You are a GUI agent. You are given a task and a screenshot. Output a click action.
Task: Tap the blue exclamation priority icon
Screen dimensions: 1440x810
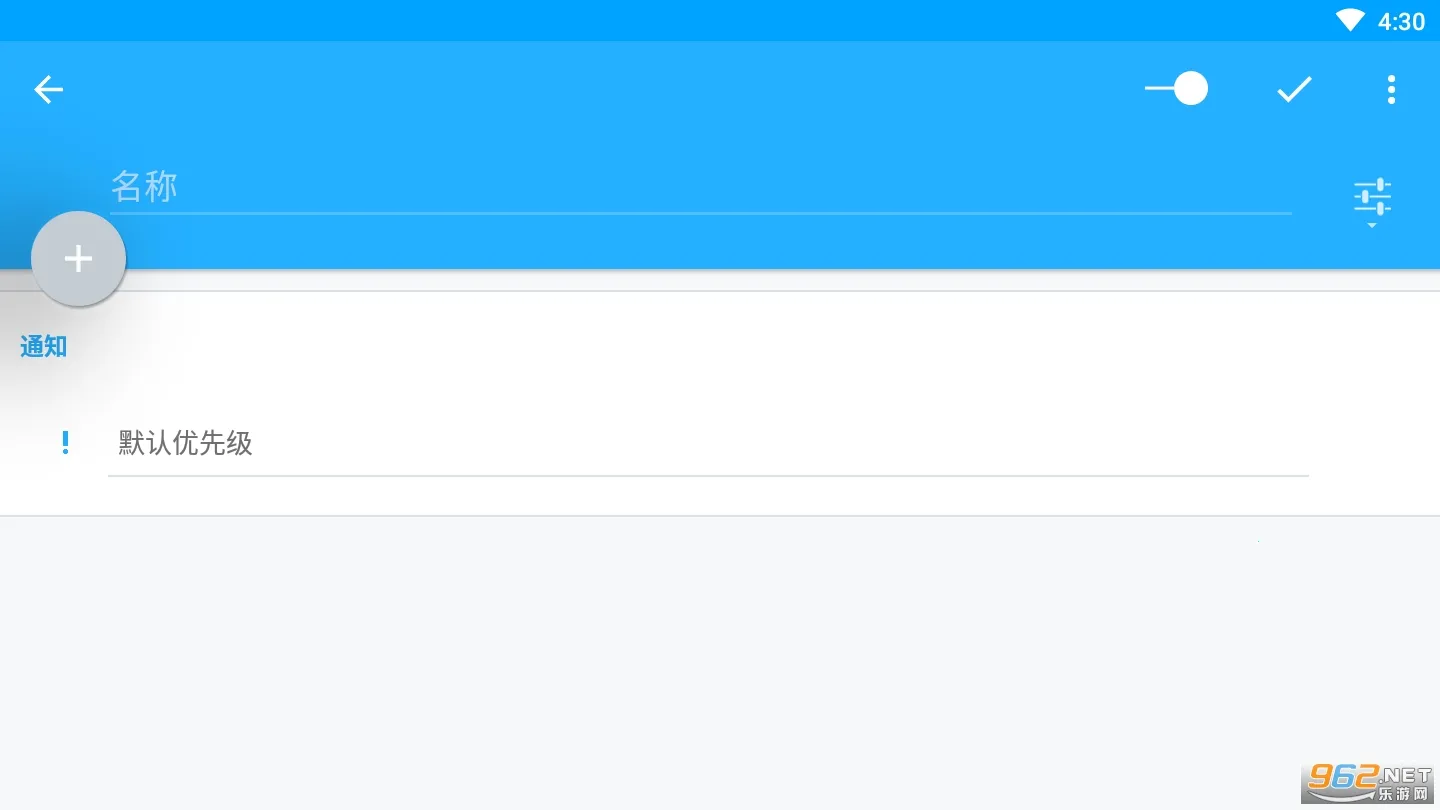(65, 442)
